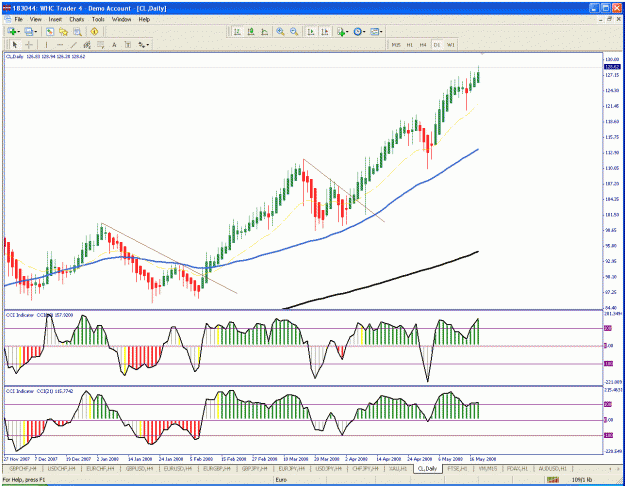The width and height of the screenshot is (625, 486).
Task: Open the Profiles dropdown in toolbar
Action: point(31,31)
